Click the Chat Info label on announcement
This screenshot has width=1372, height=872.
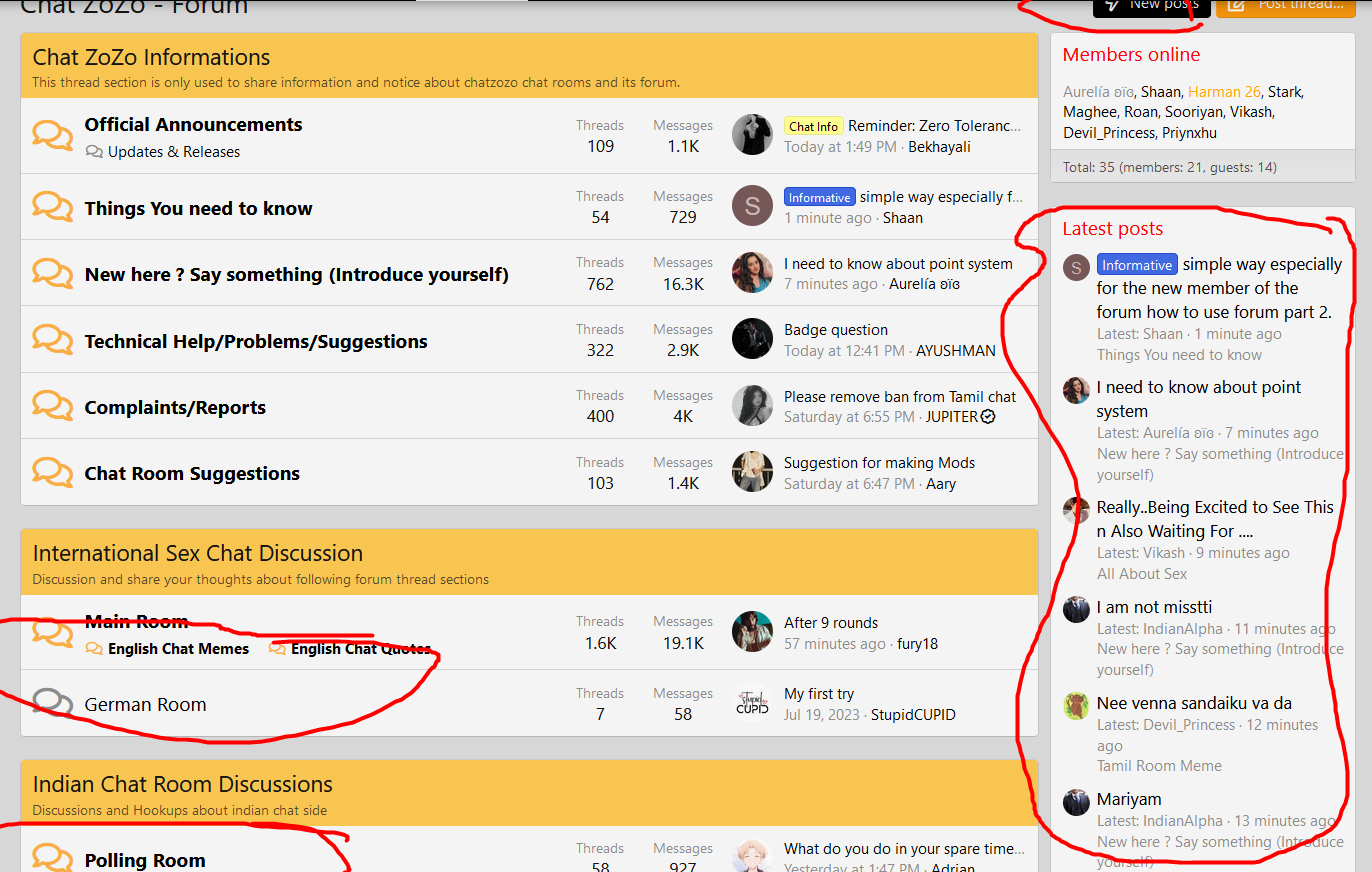[x=813, y=126]
